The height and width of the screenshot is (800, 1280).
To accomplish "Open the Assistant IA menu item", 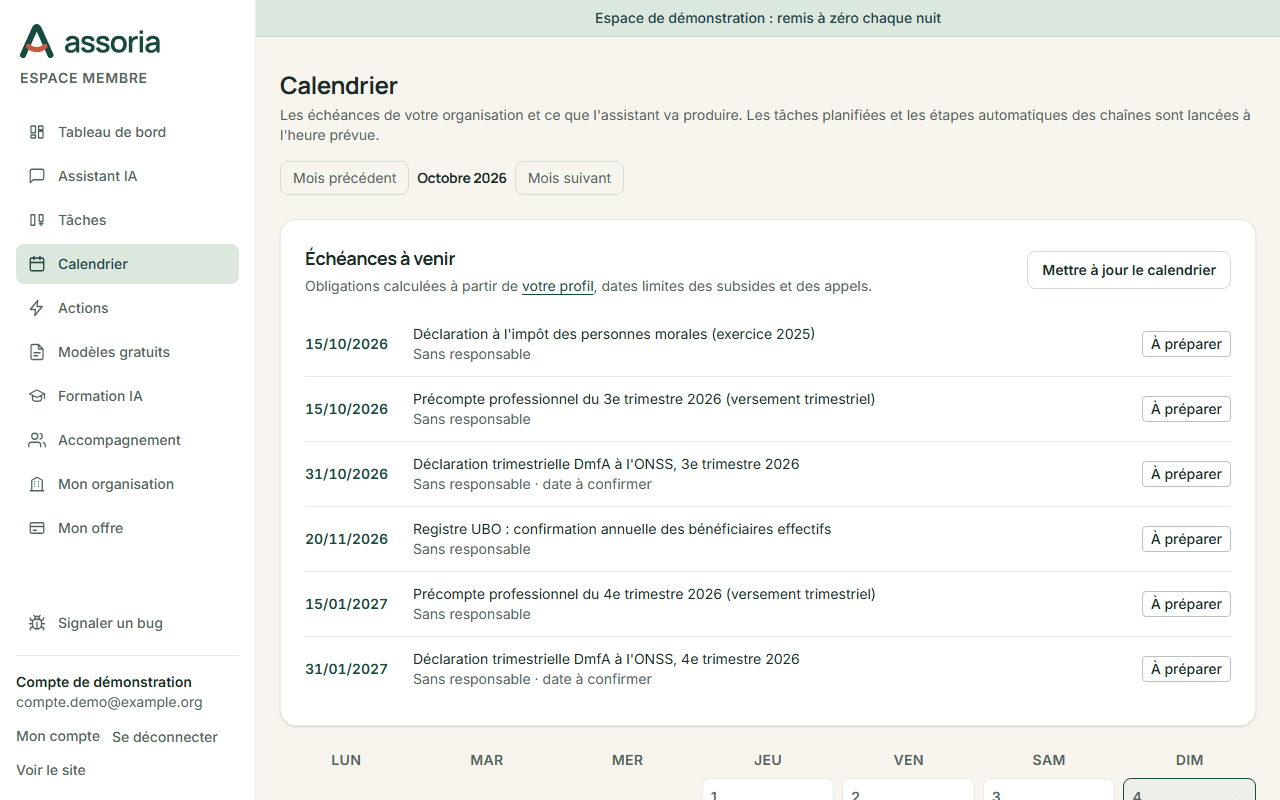I will tap(127, 176).
